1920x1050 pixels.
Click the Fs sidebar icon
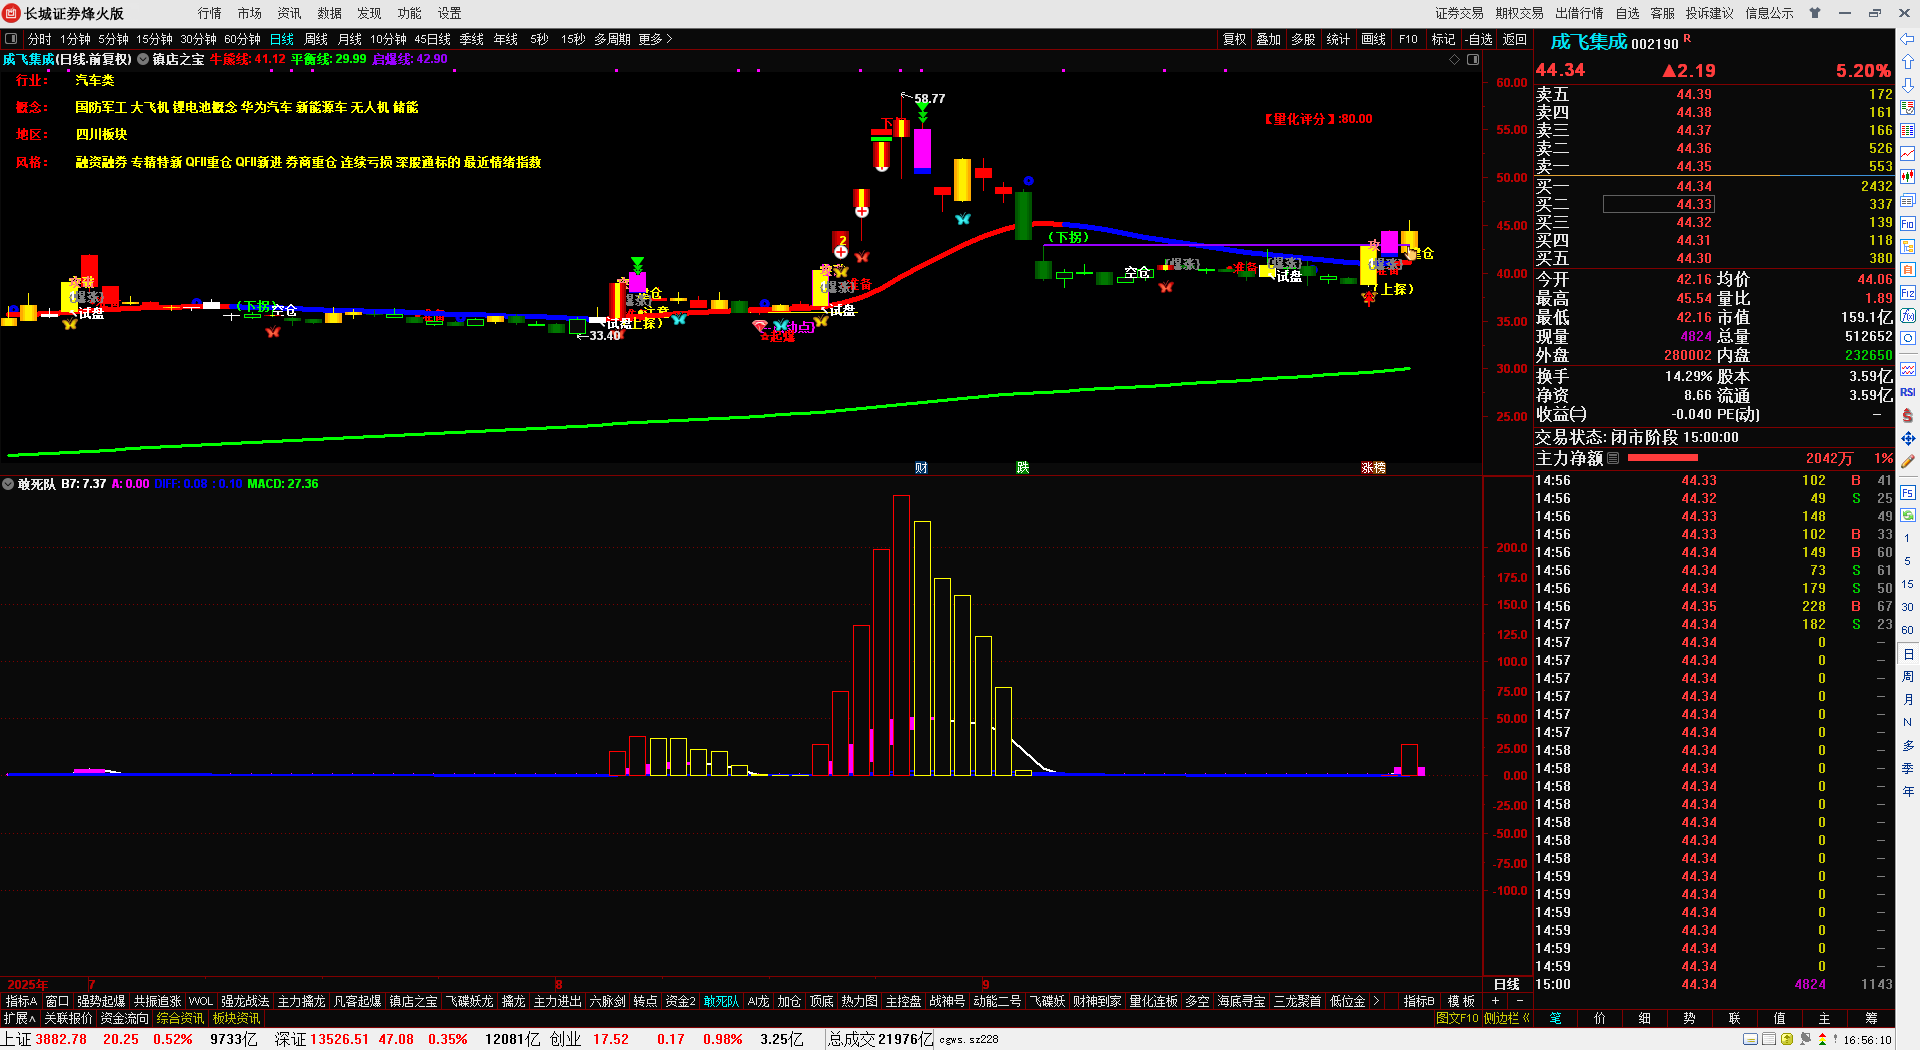1908,492
